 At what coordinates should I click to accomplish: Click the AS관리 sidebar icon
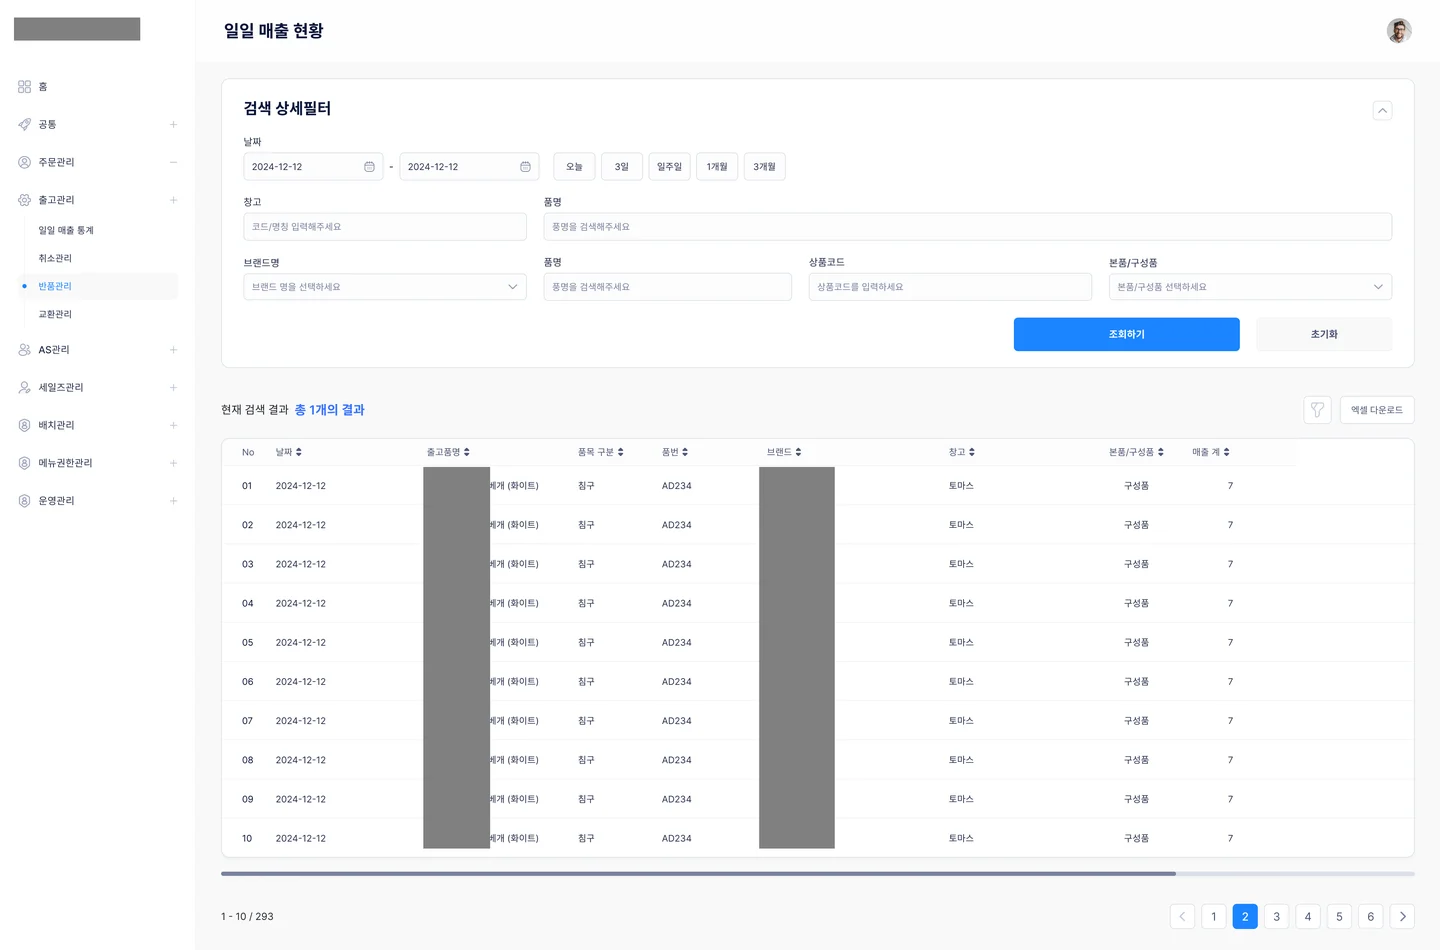point(24,350)
